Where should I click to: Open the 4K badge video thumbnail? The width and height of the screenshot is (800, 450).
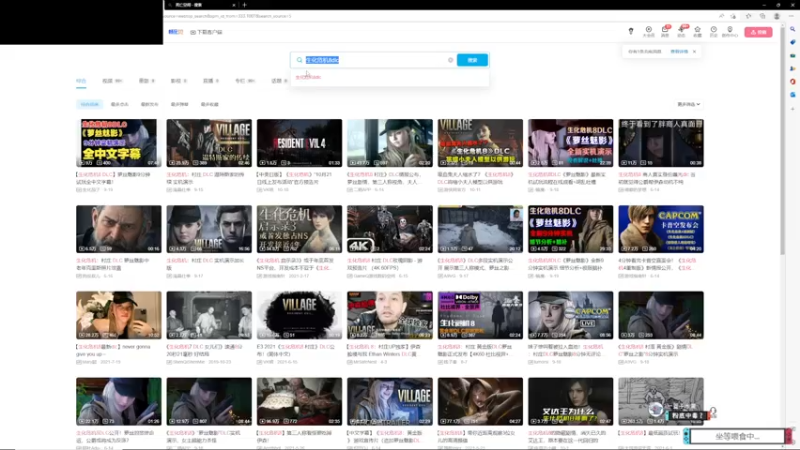click(x=390, y=229)
